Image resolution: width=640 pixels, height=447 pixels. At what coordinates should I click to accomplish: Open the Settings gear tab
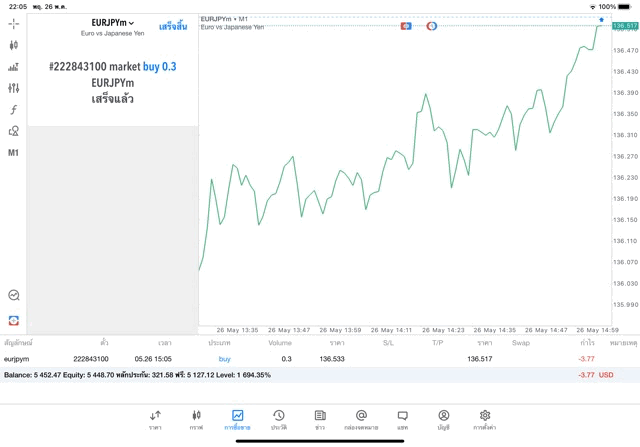485,419
